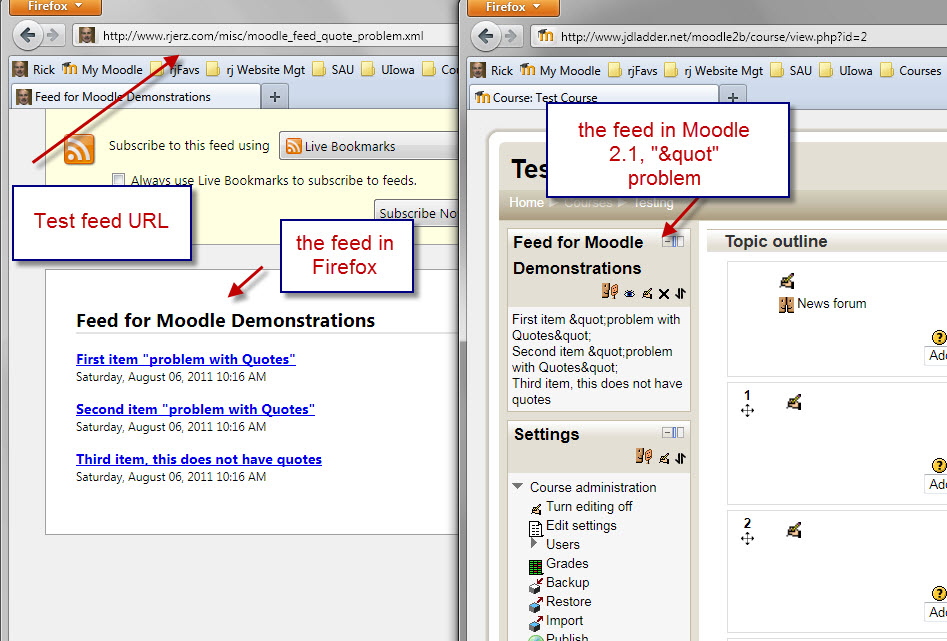Open the Add dropdown in topic 2

coord(937,613)
